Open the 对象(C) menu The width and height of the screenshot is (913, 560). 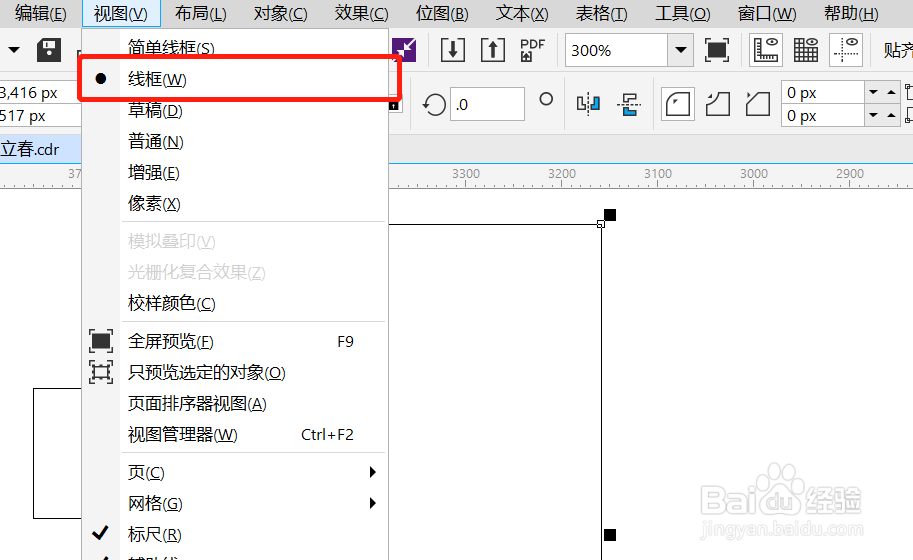coord(281,13)
